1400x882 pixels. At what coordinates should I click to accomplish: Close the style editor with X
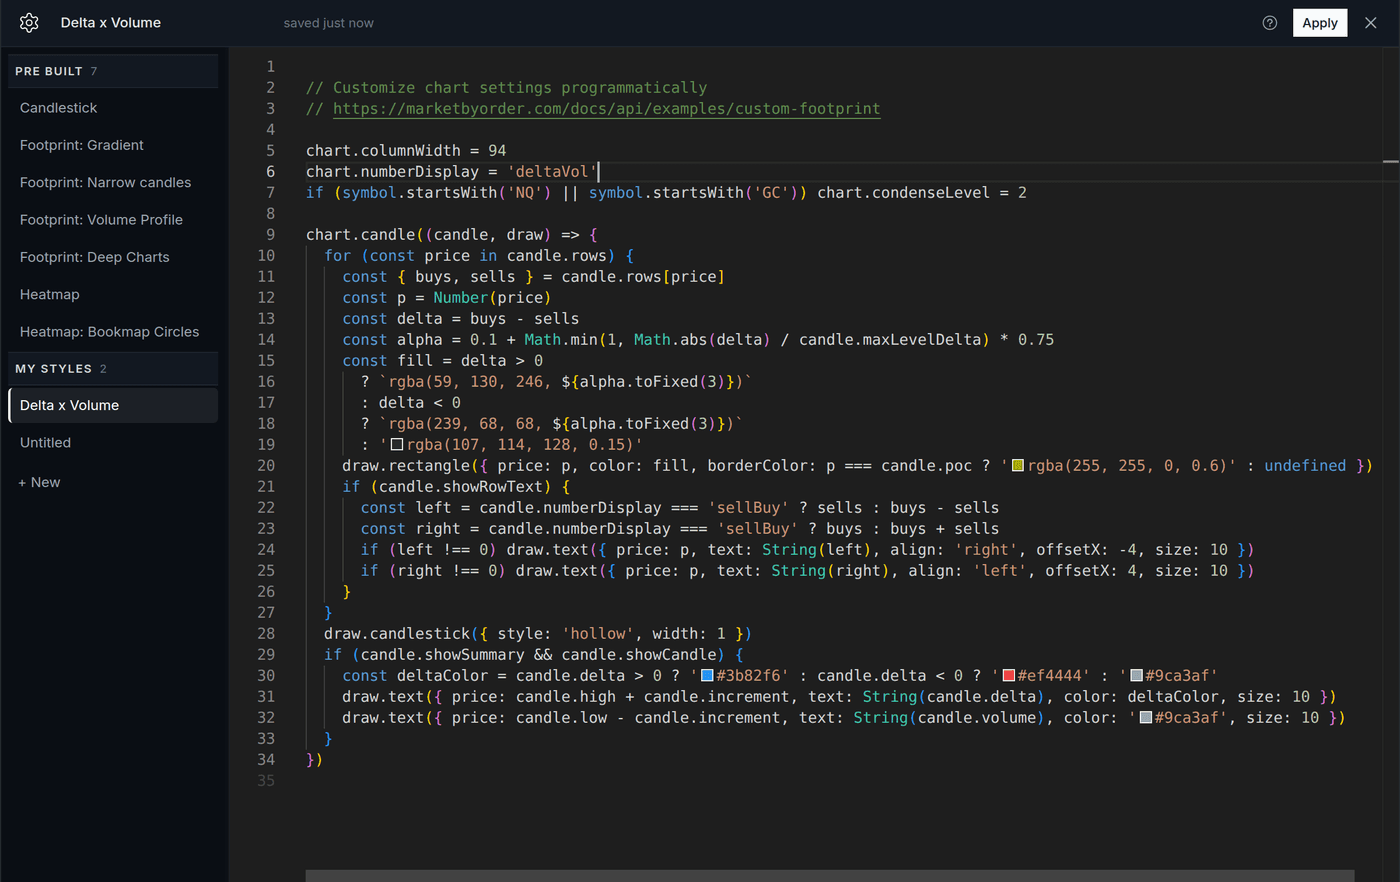(1371, 23)
